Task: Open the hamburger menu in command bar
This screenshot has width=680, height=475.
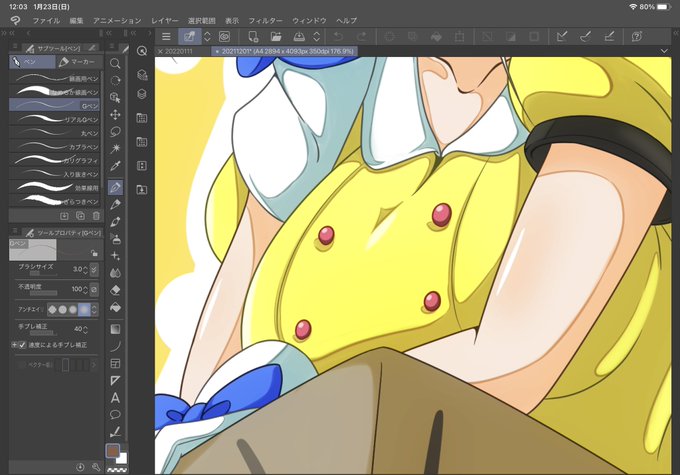Action: click(x=166, y=36)
